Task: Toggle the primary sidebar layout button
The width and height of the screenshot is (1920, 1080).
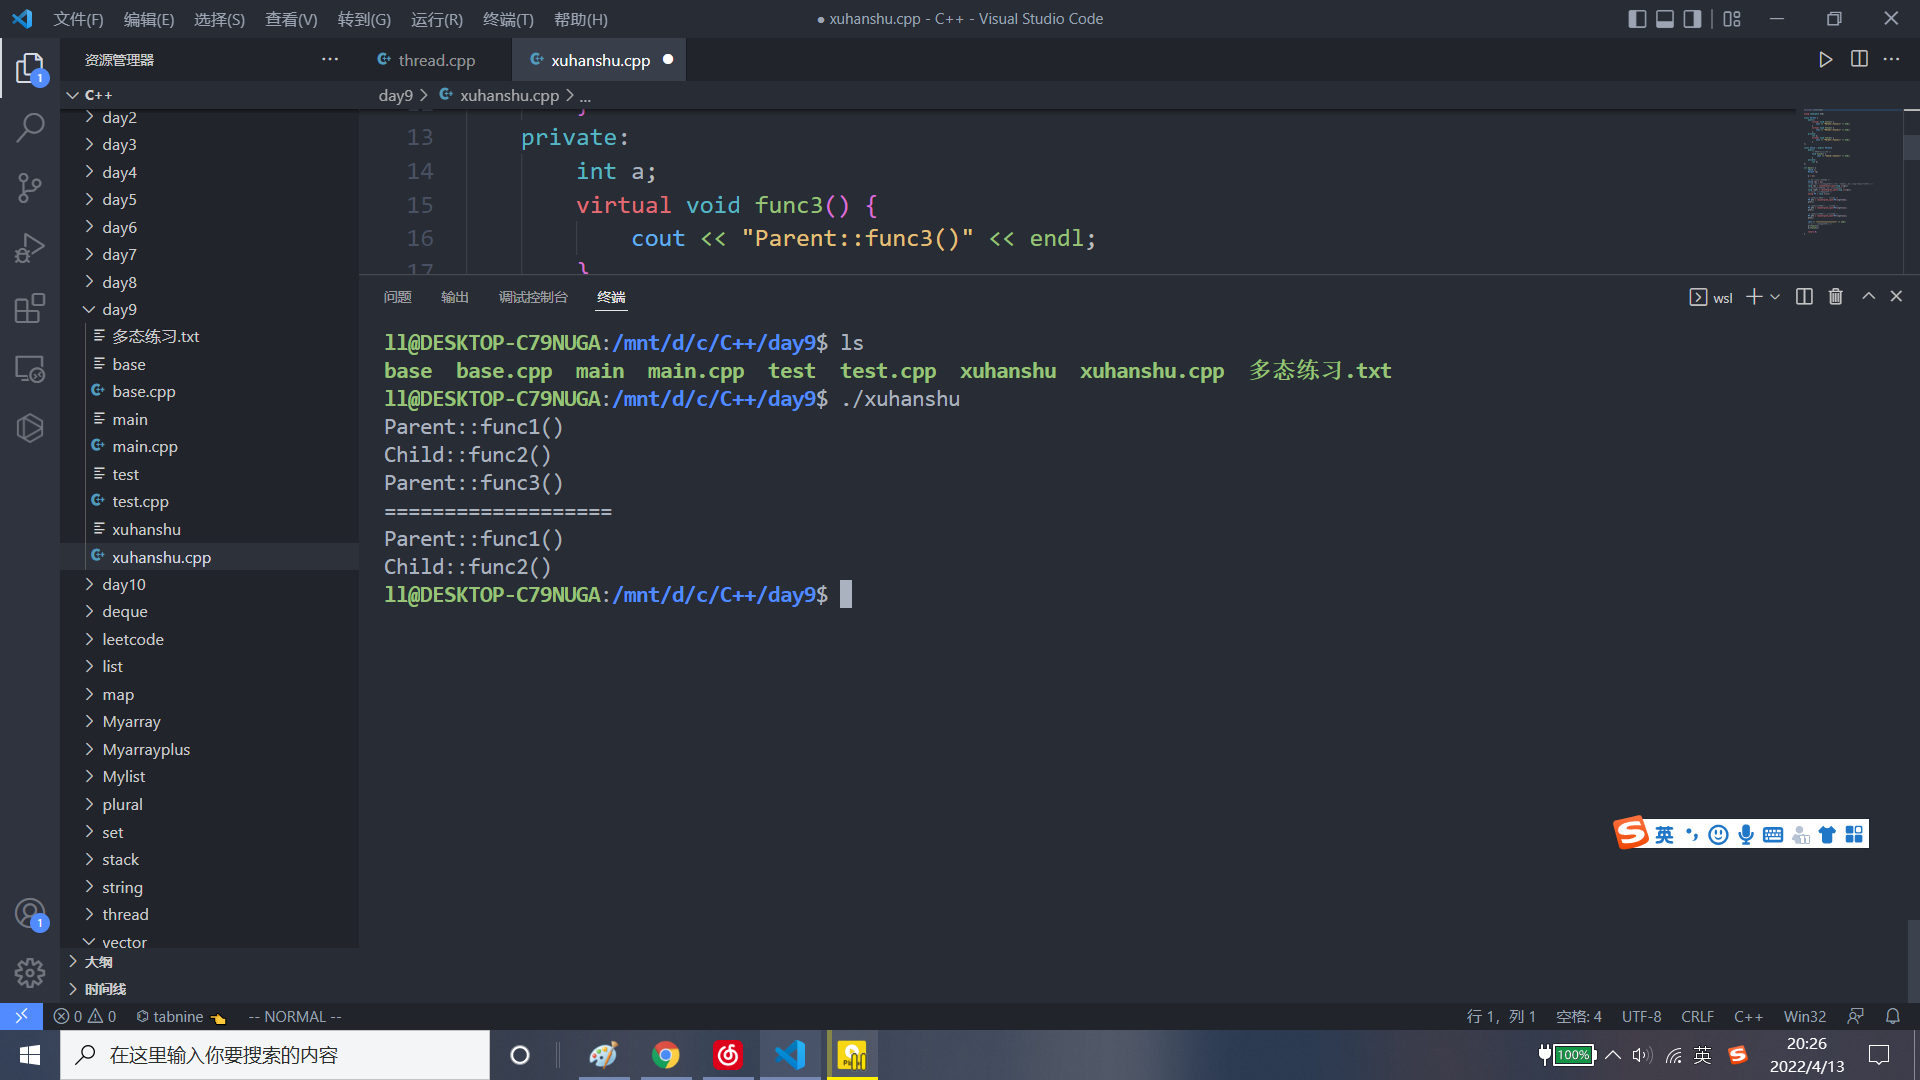Action: [x=1637, y=19]
